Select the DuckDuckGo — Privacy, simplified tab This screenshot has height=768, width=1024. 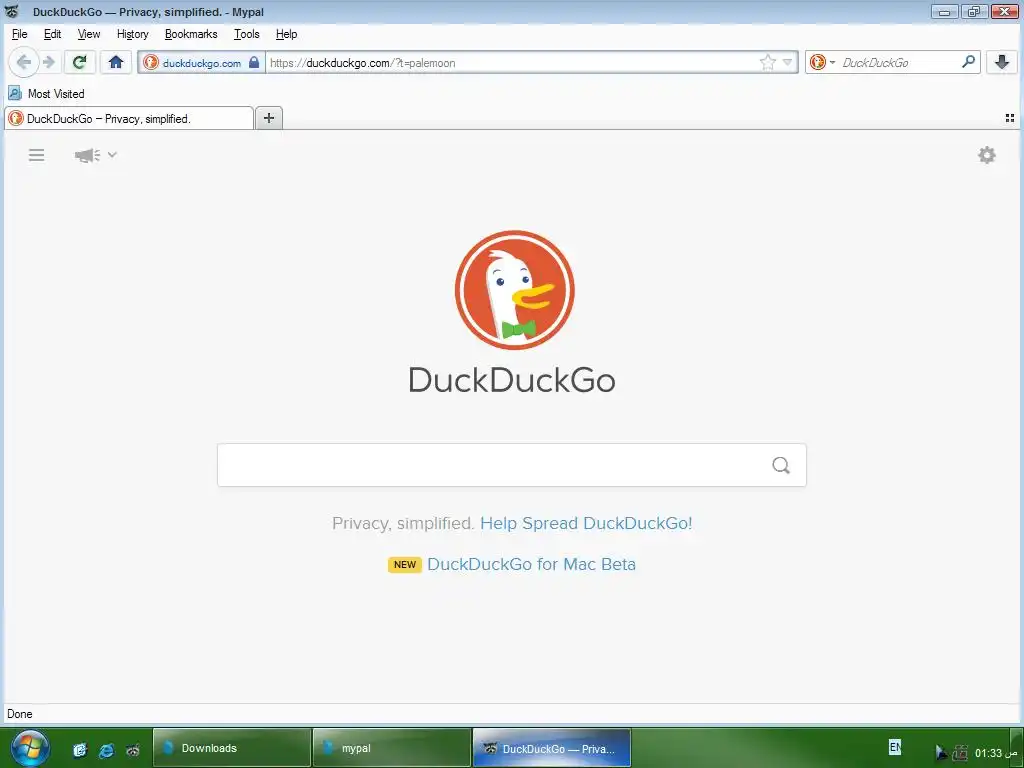click(x=129, y=118)
